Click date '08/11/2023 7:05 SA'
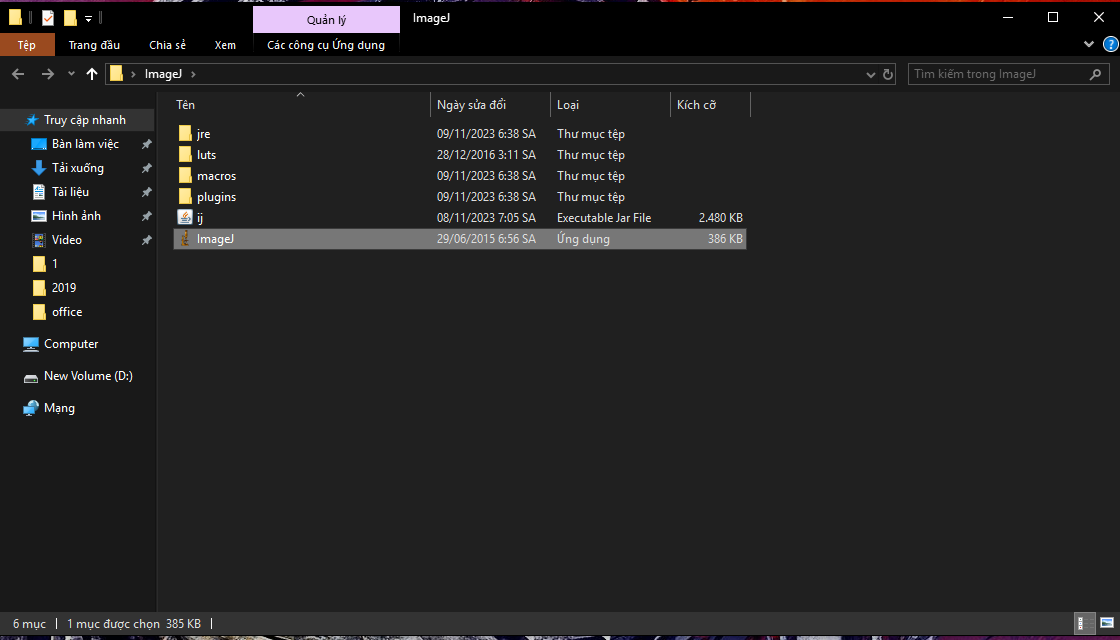The height and width of the screenshot is (640, 1120). (486, 218)
